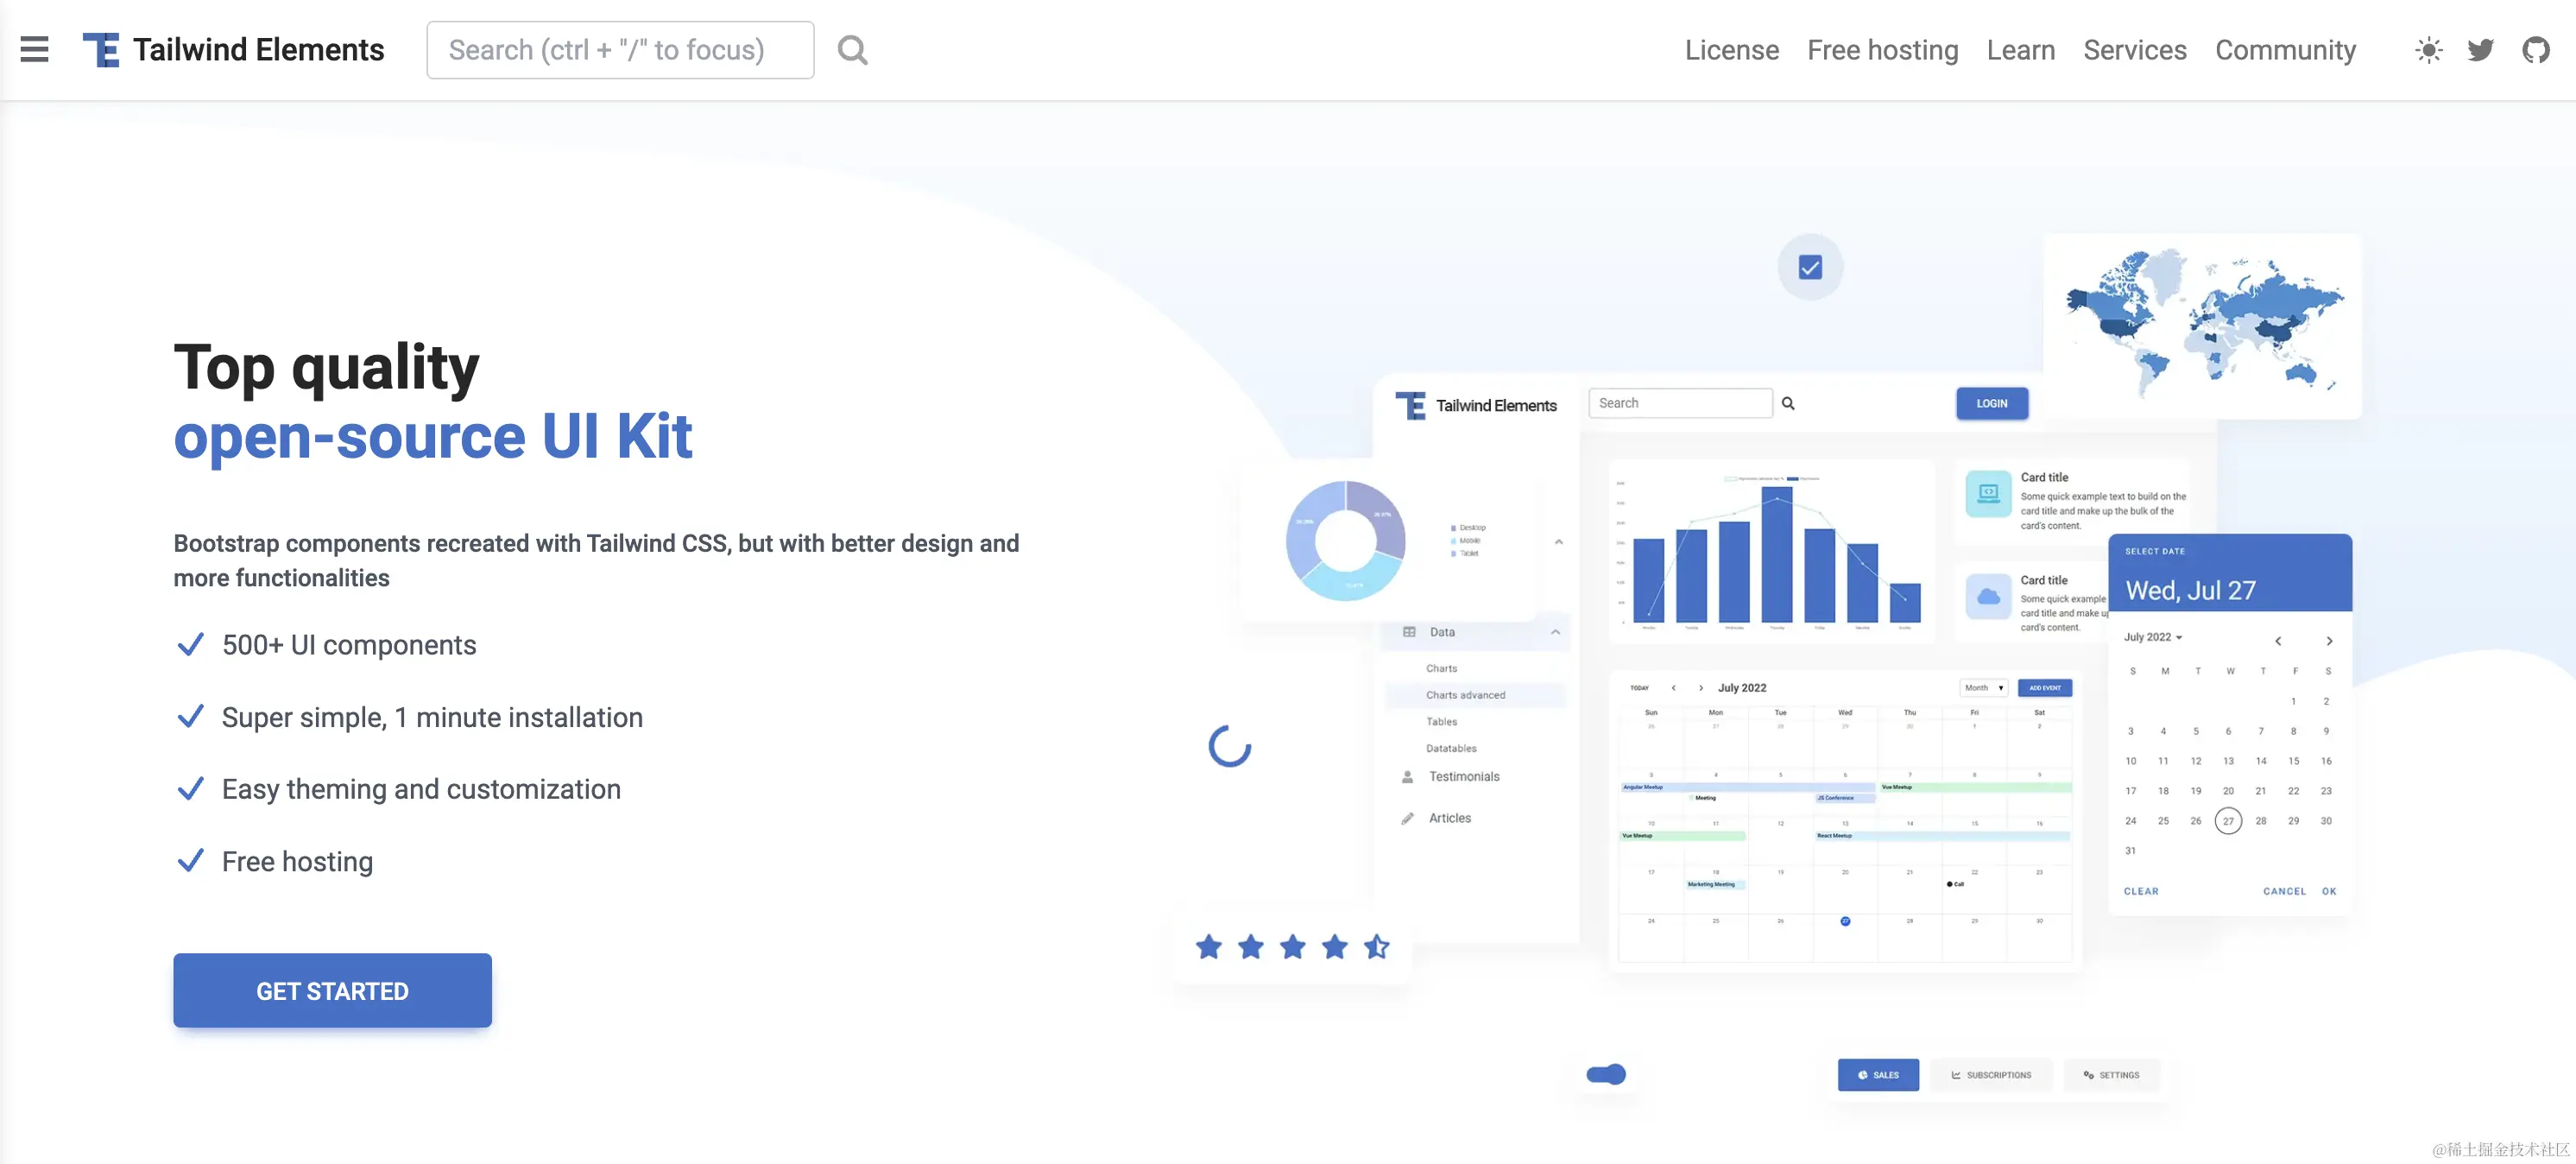Select the circled date 27

[x=2228, y=821]
